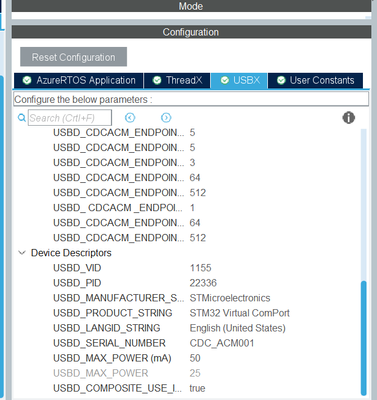Screen dimensions: 377x400
Task: Select the CDCACM endpoint value 1
Action: 192,208
